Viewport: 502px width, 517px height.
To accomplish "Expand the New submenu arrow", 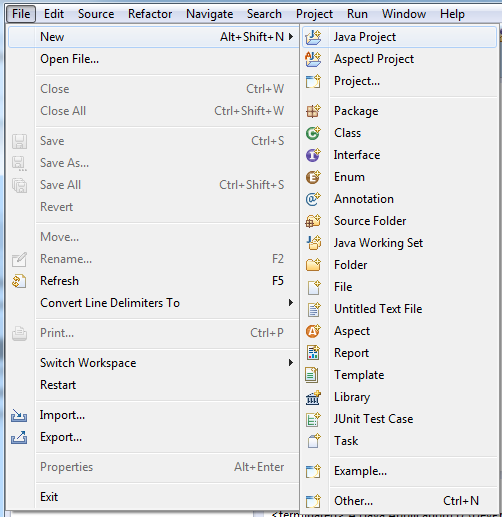I will (291, 37).
